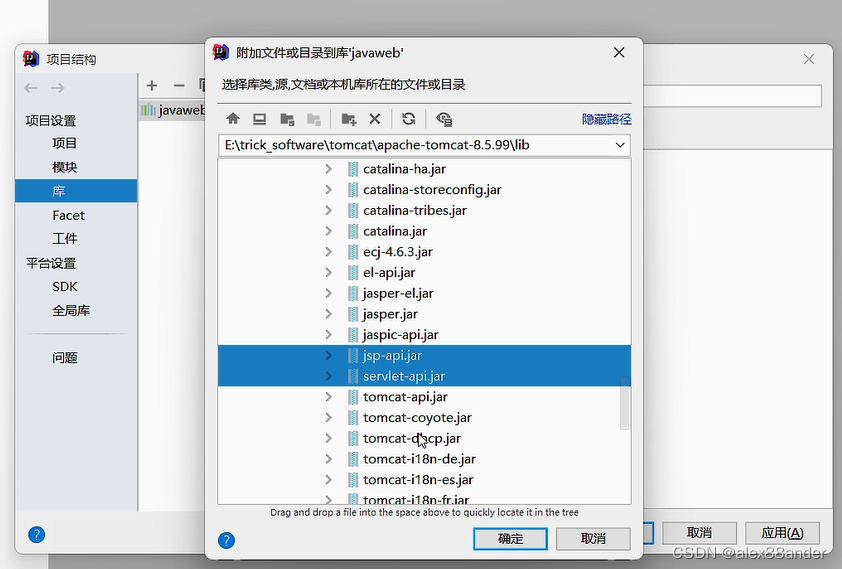This screenshot has height=569, width=842.
Task: Click the forward arrow in Project Structure
Action: click(x=57, y=87)
